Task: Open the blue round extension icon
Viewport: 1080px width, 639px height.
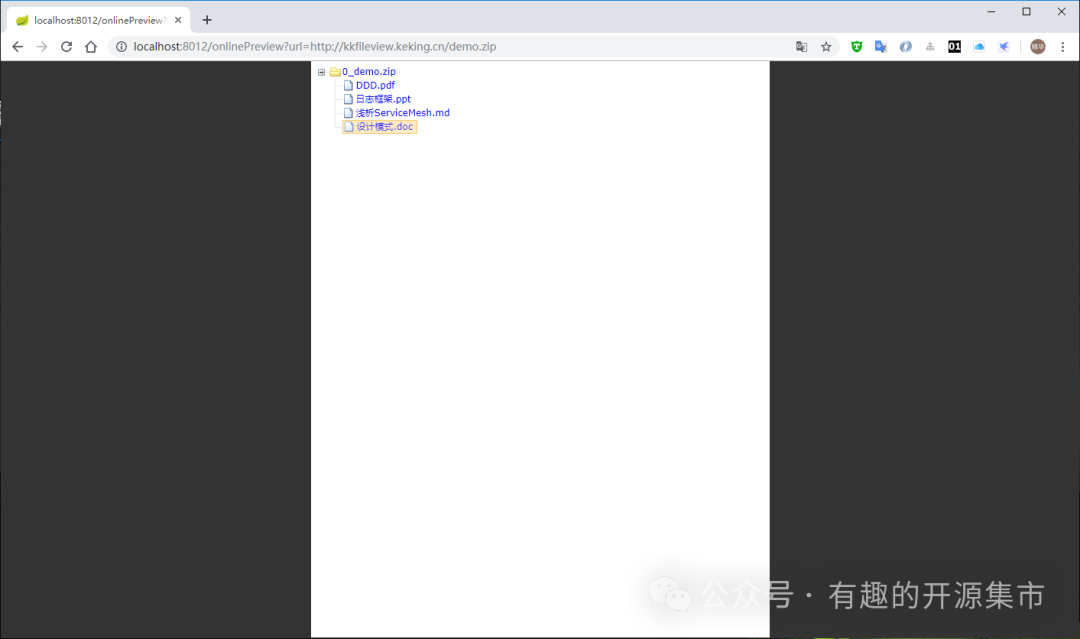Action: pyautogui.click(x=906, y=47)
